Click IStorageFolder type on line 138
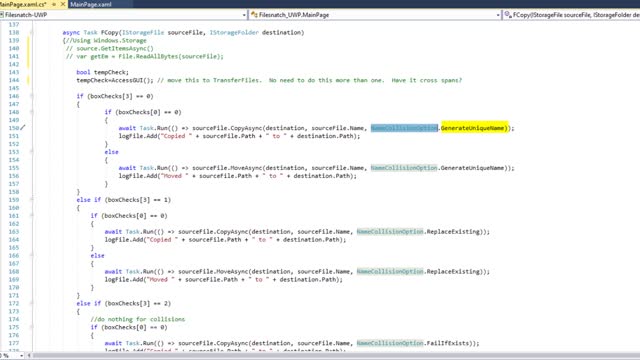The height and width of the screenshot is (360, 640). click(234, 32)
